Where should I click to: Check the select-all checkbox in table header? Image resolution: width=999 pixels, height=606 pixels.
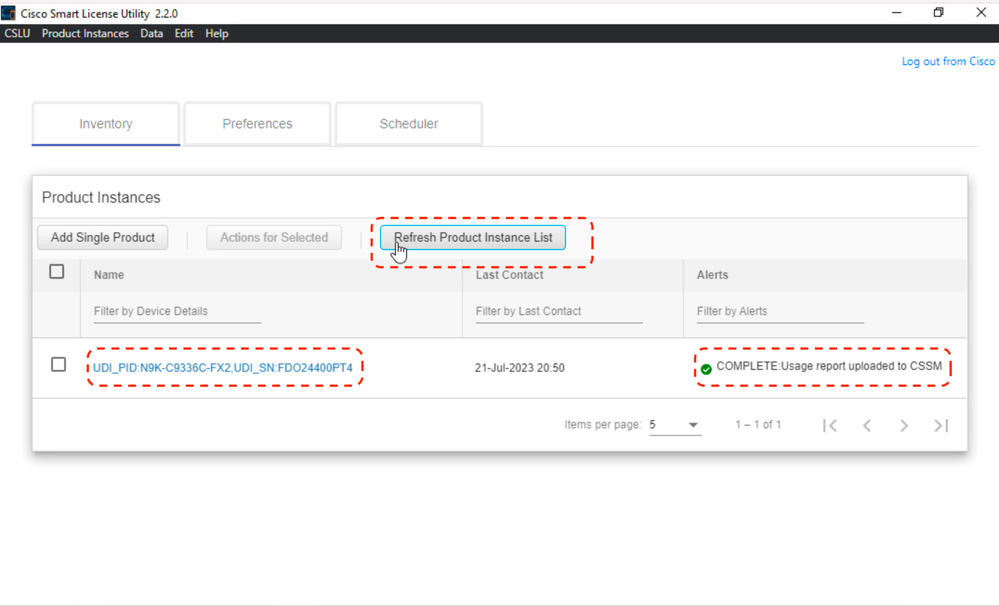[x=57, y=271]
